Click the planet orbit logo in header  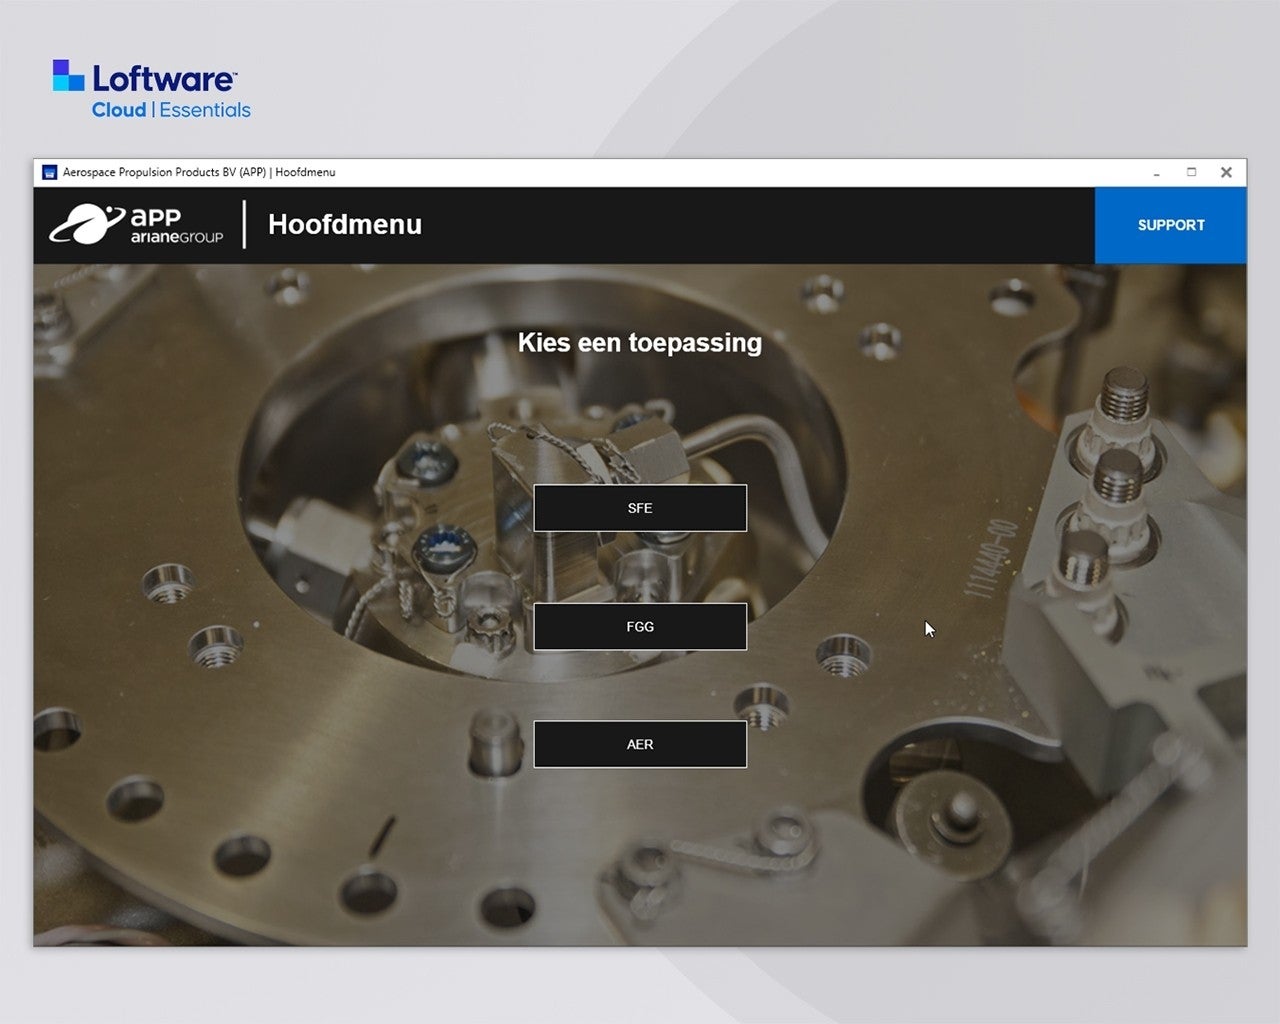pyautogui.click(x=85, y=225)
